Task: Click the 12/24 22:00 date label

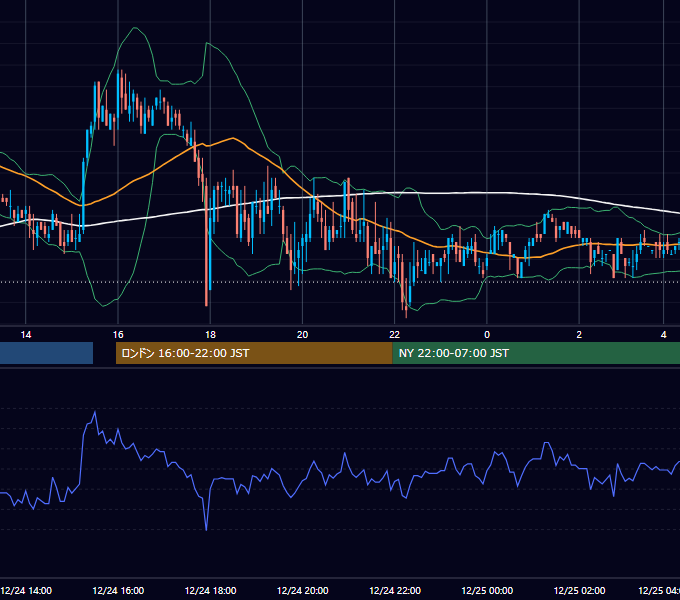Action: [395, 590]
